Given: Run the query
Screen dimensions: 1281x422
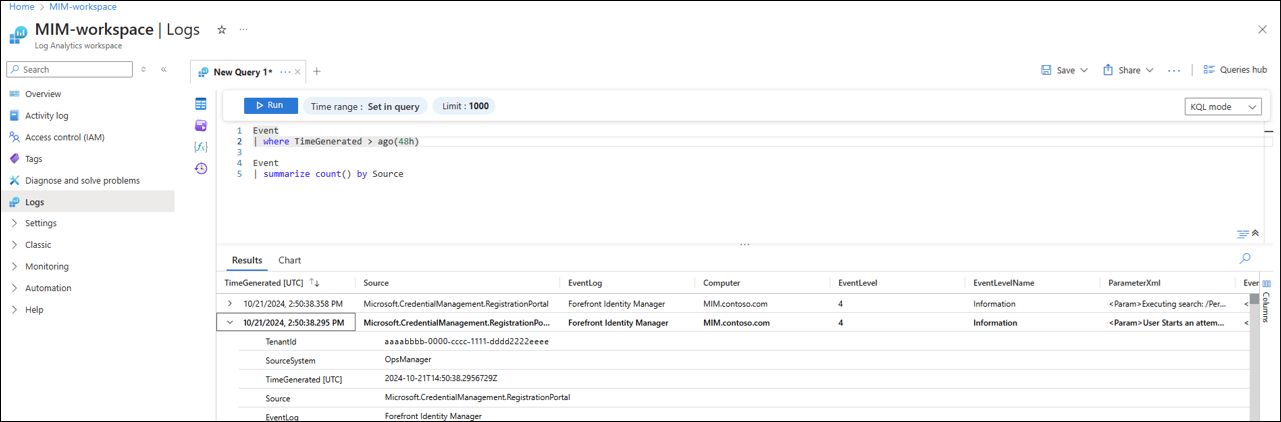Looking at the screenshot, I should pos(270,105).
